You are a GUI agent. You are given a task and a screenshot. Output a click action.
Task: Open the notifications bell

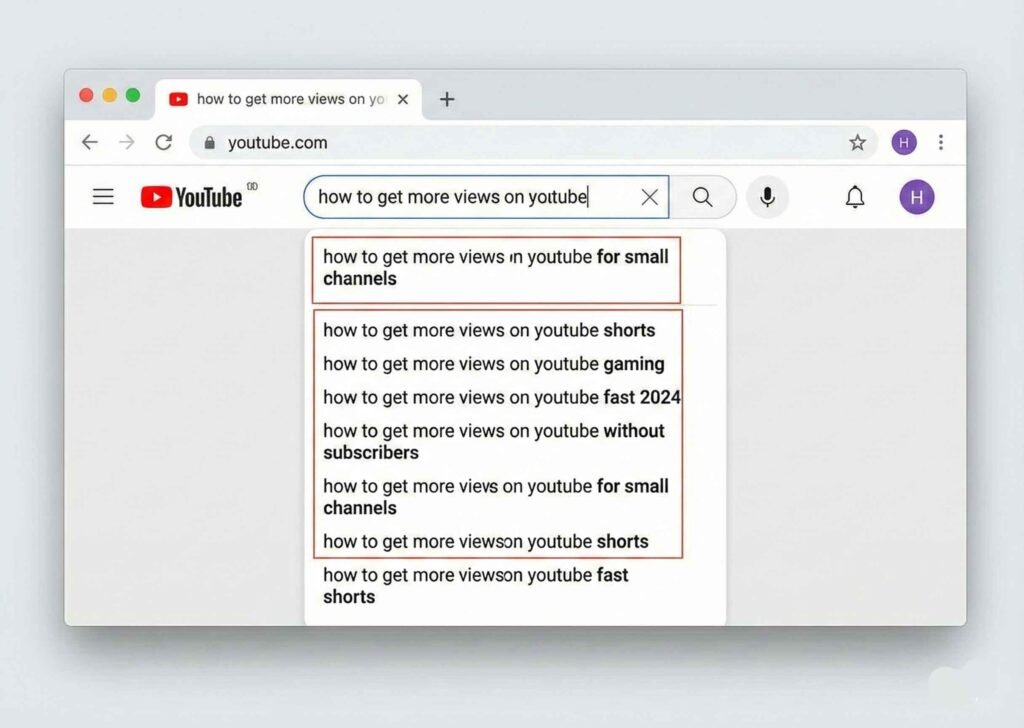pos(855,197)
